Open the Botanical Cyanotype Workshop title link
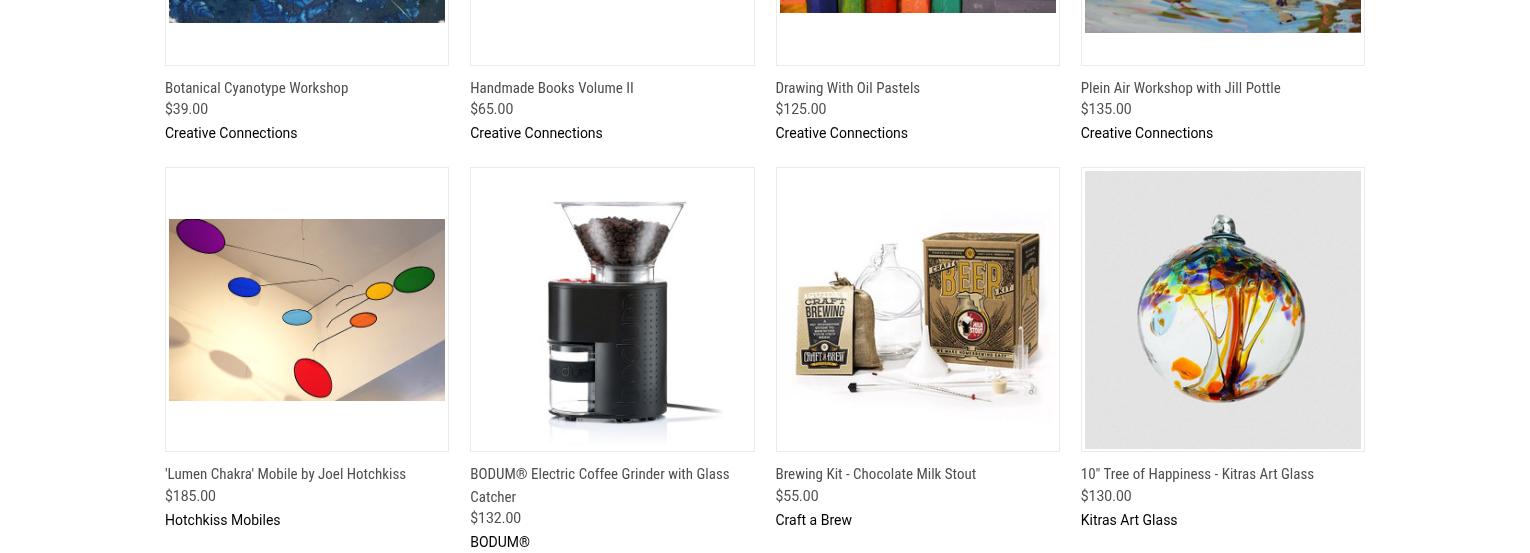Screen dimensions: 1530x553 coord(256,88)
